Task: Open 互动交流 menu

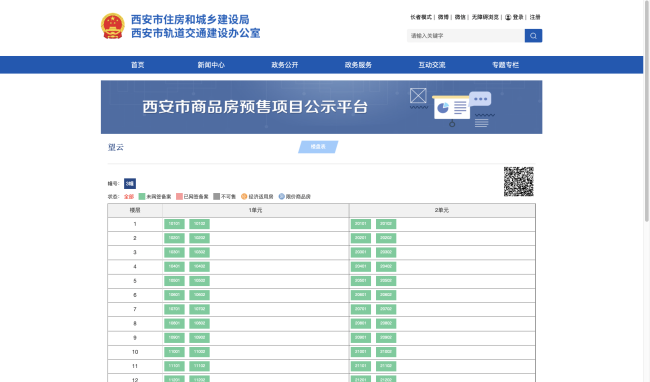Action: click(432, 65)
